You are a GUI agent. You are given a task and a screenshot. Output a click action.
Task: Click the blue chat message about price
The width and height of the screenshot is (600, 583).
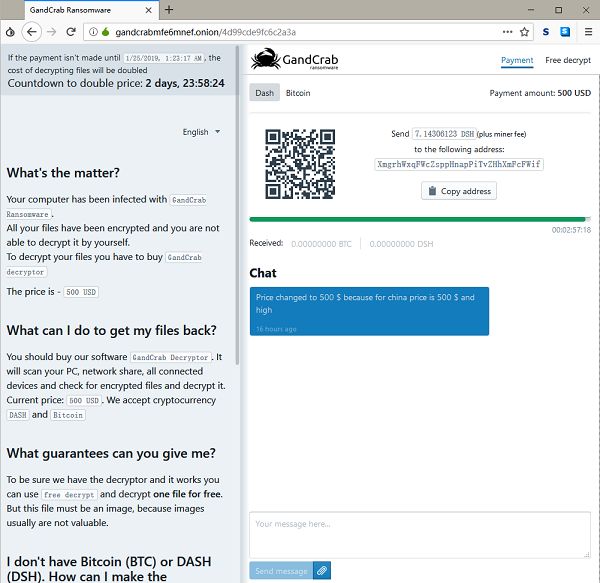369,311
